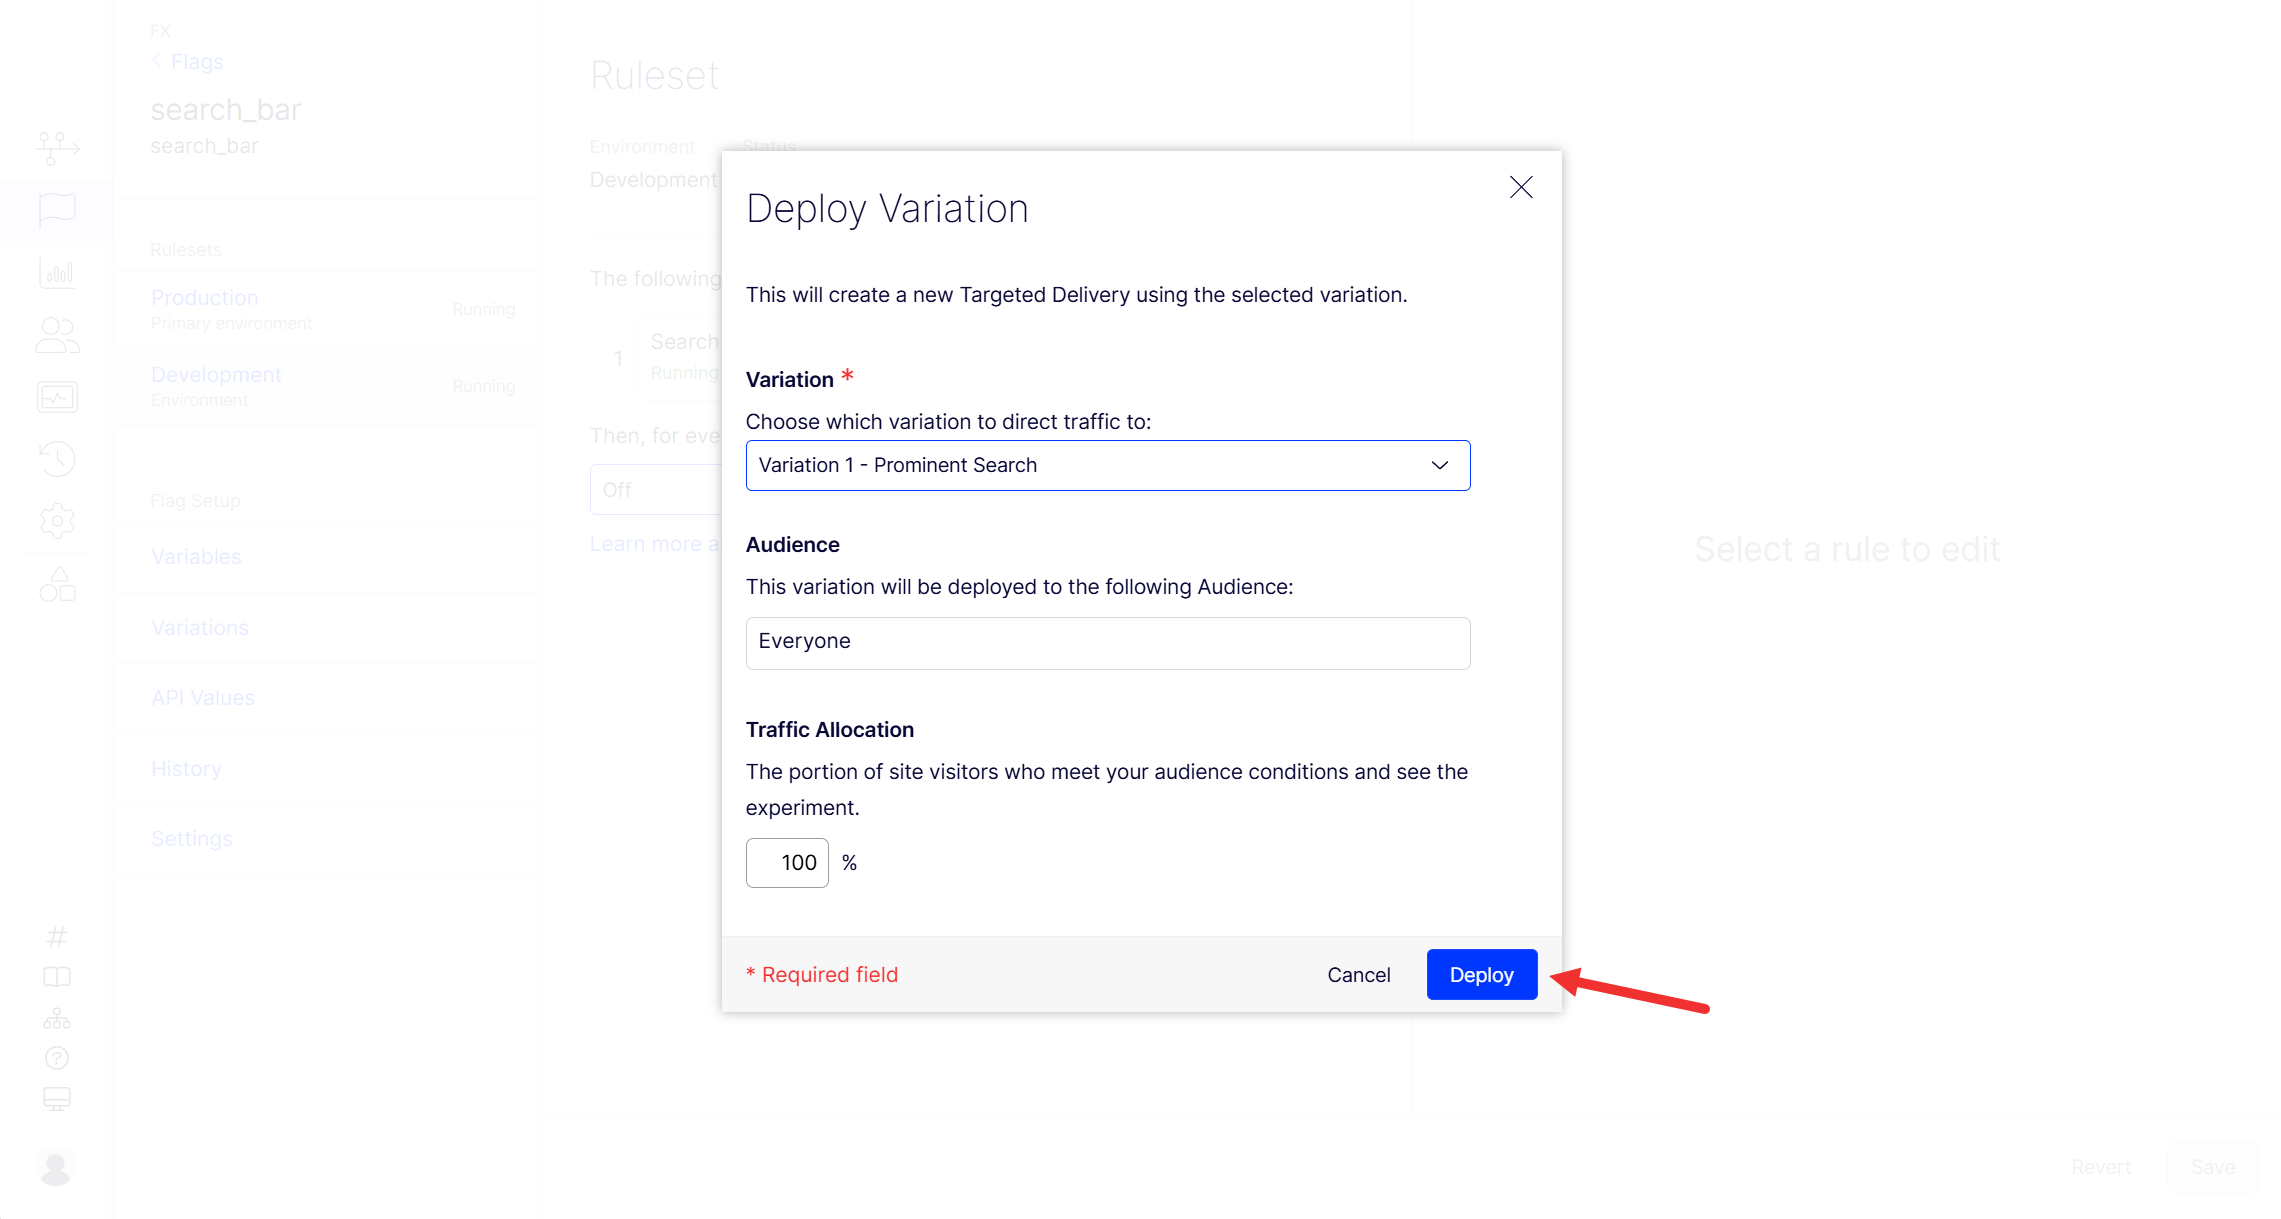Open the Settings gear icon
The image size is (2281, 1219).
click(57, 520)
